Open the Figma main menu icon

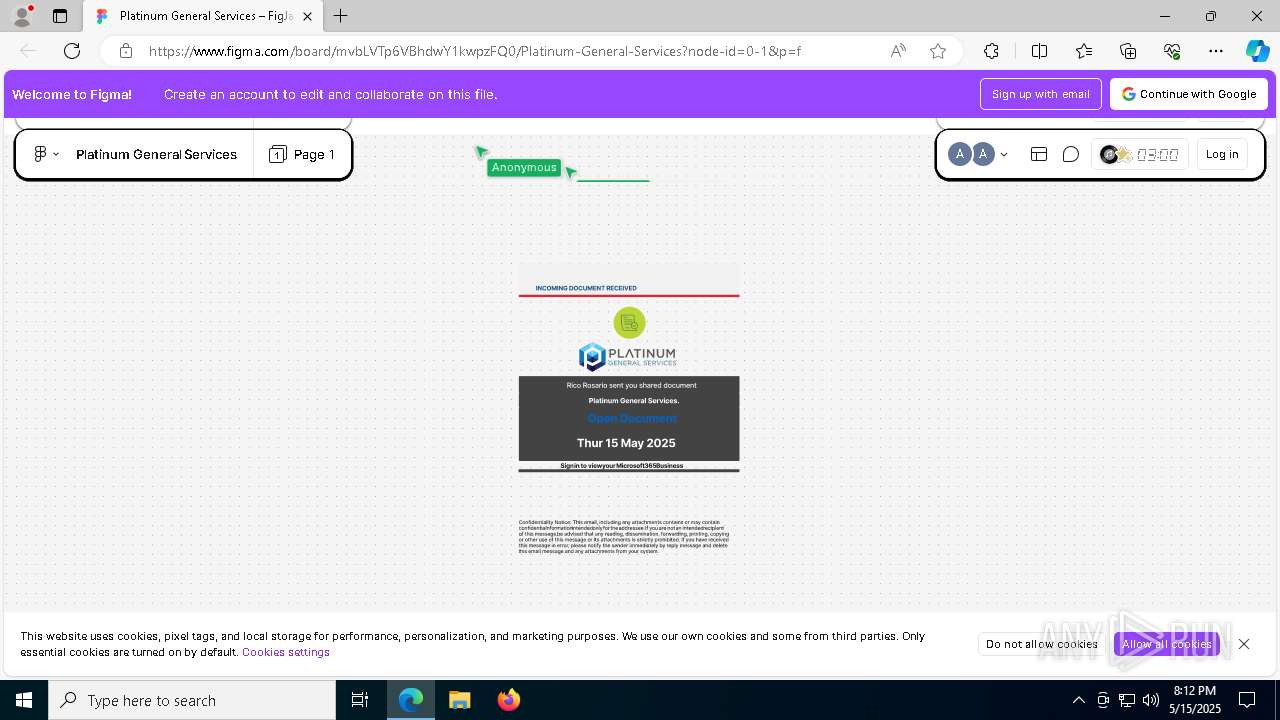(40, 154)
